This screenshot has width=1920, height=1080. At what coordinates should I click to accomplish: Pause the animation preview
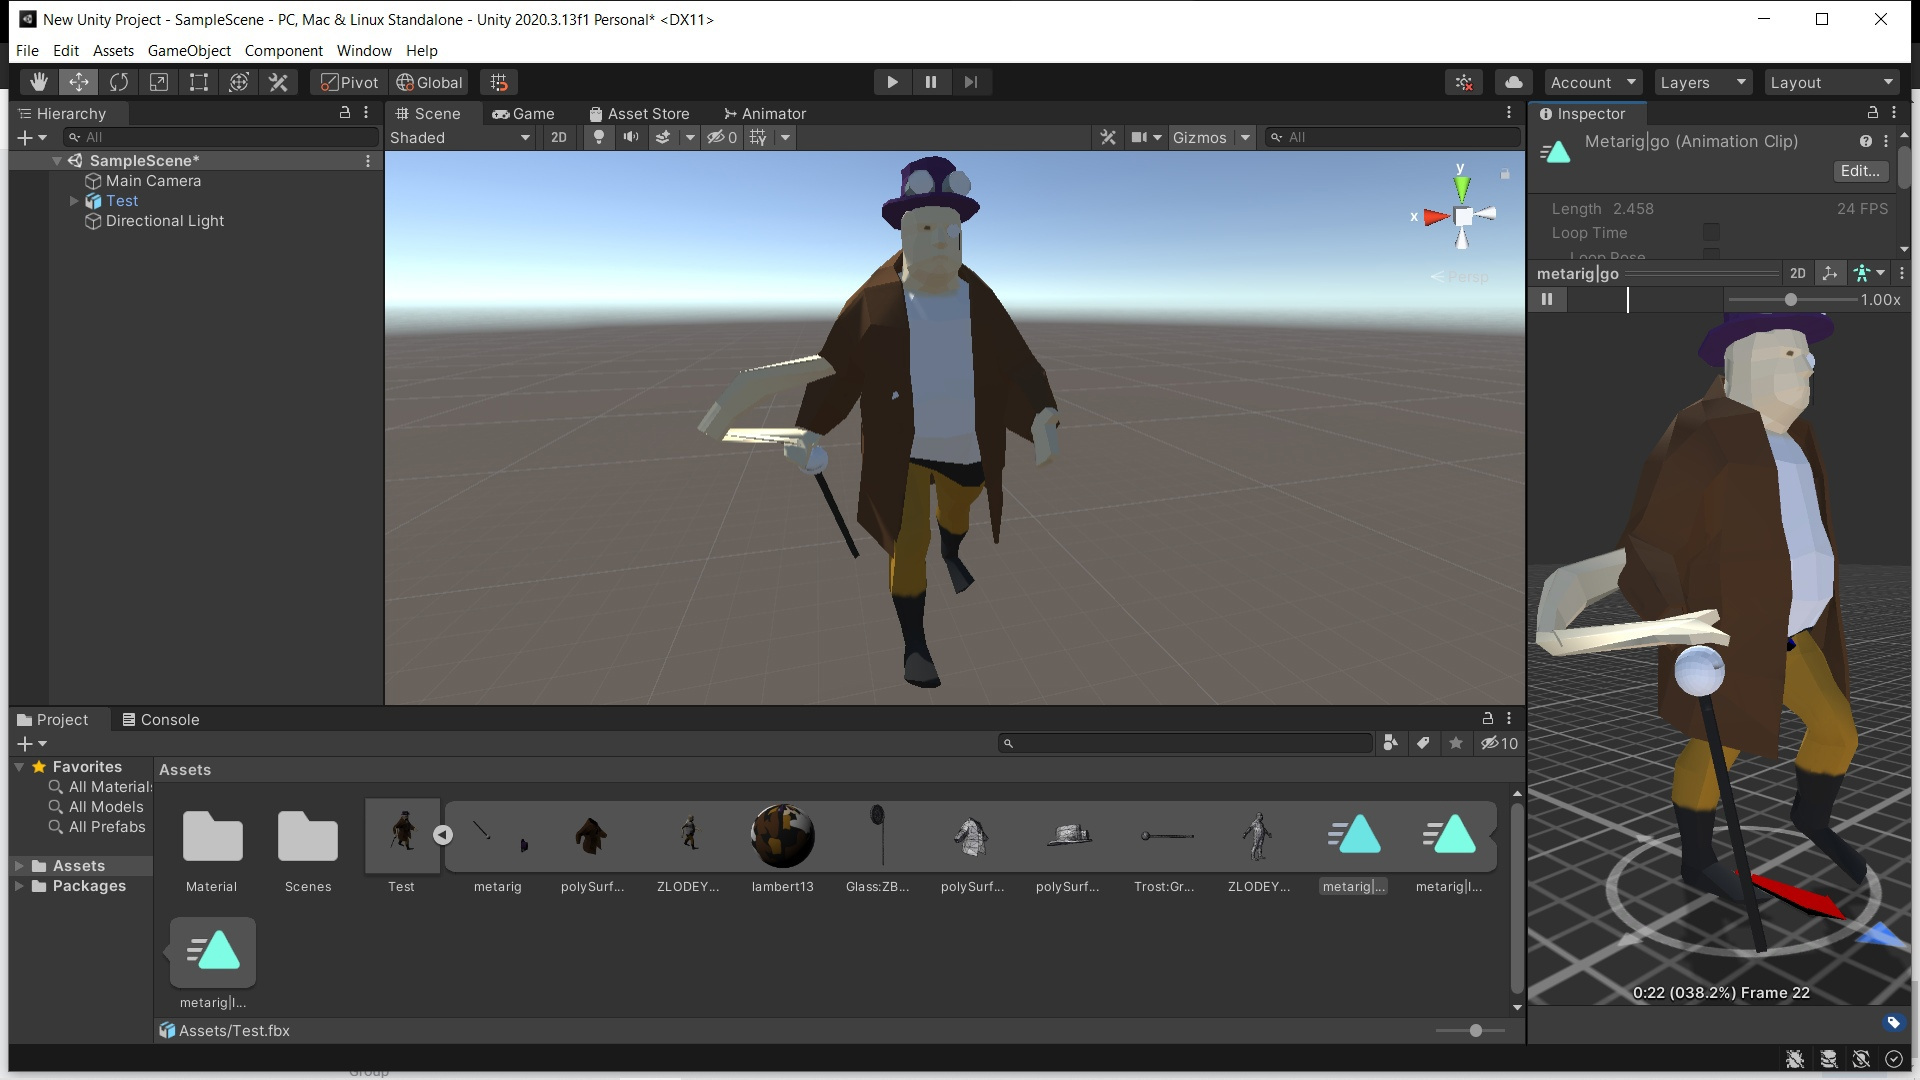click(1547, 299)
